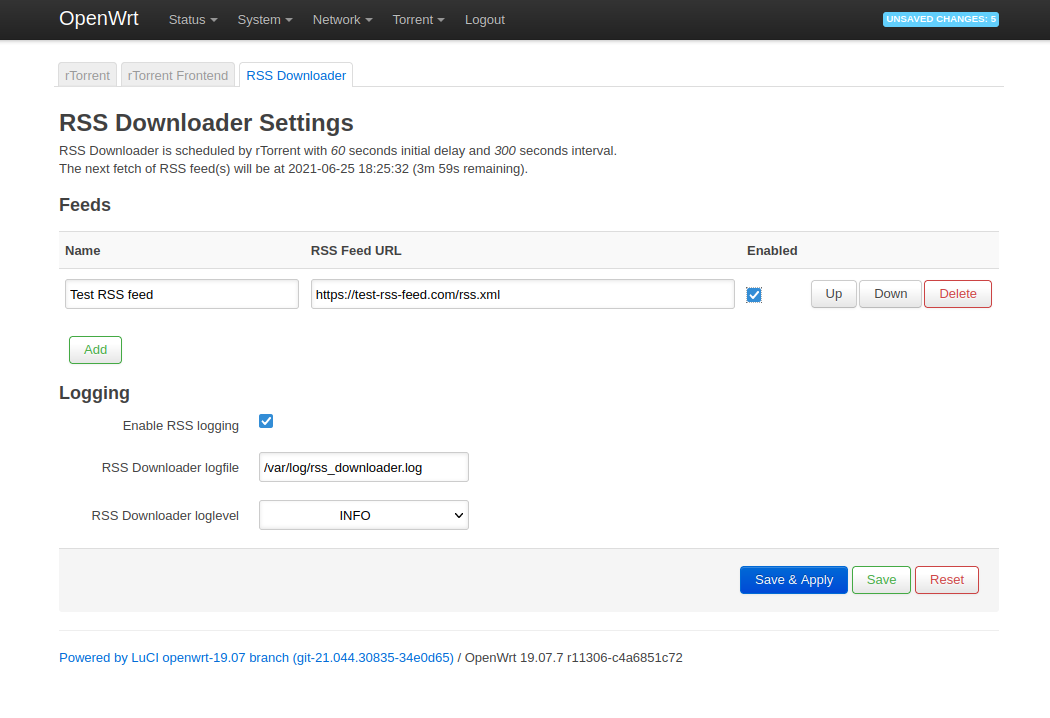Open the Unsaved Changes indicator
Screen dimensions: 1050x718
pos(940,19)
